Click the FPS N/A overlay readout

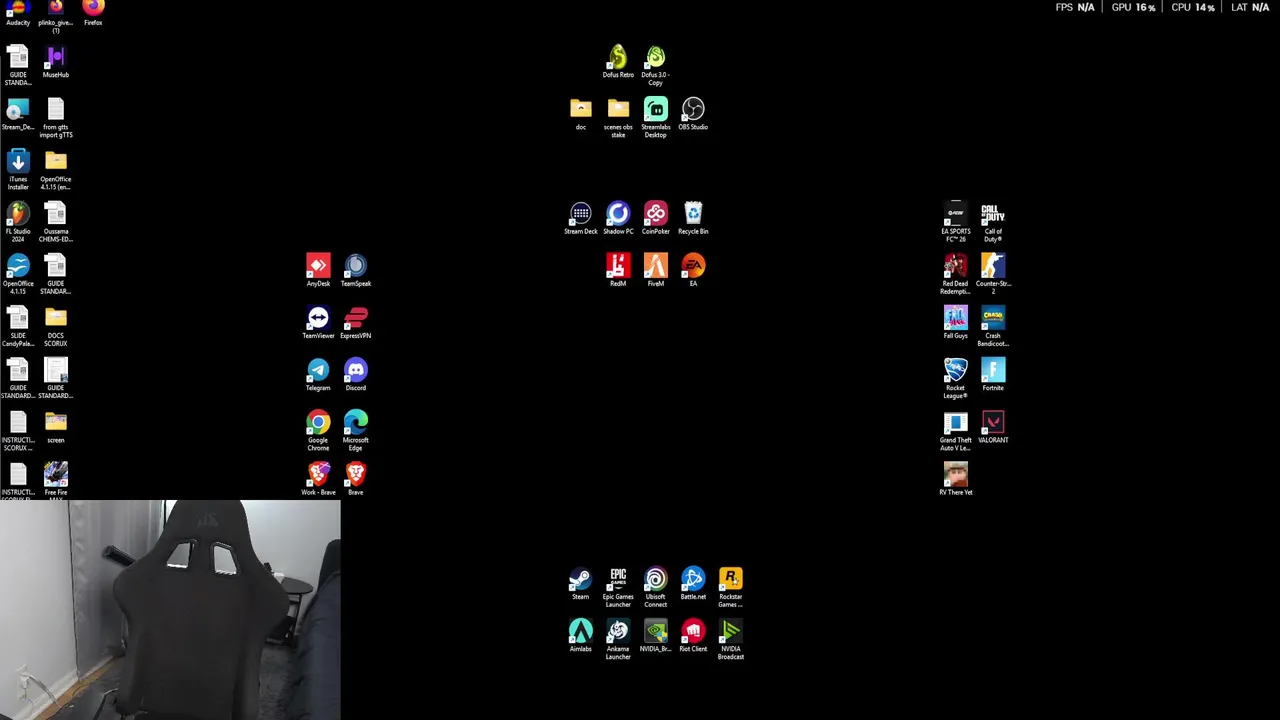(1075, 7)
